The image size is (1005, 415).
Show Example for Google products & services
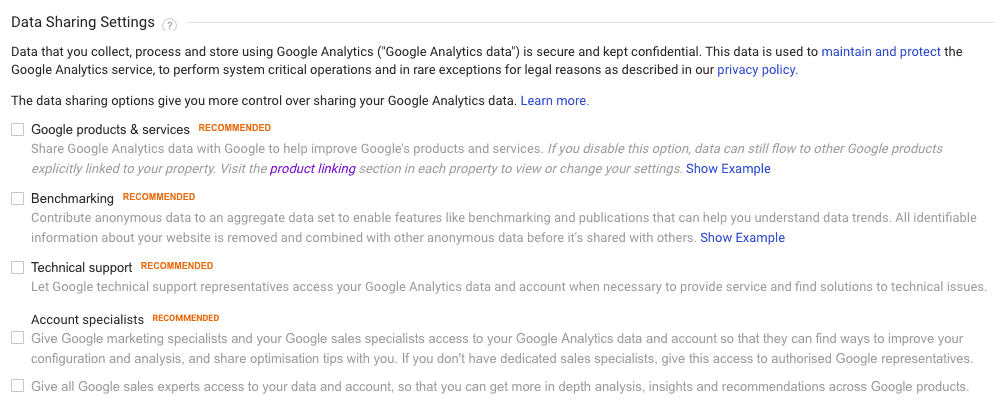pos(728,169)
